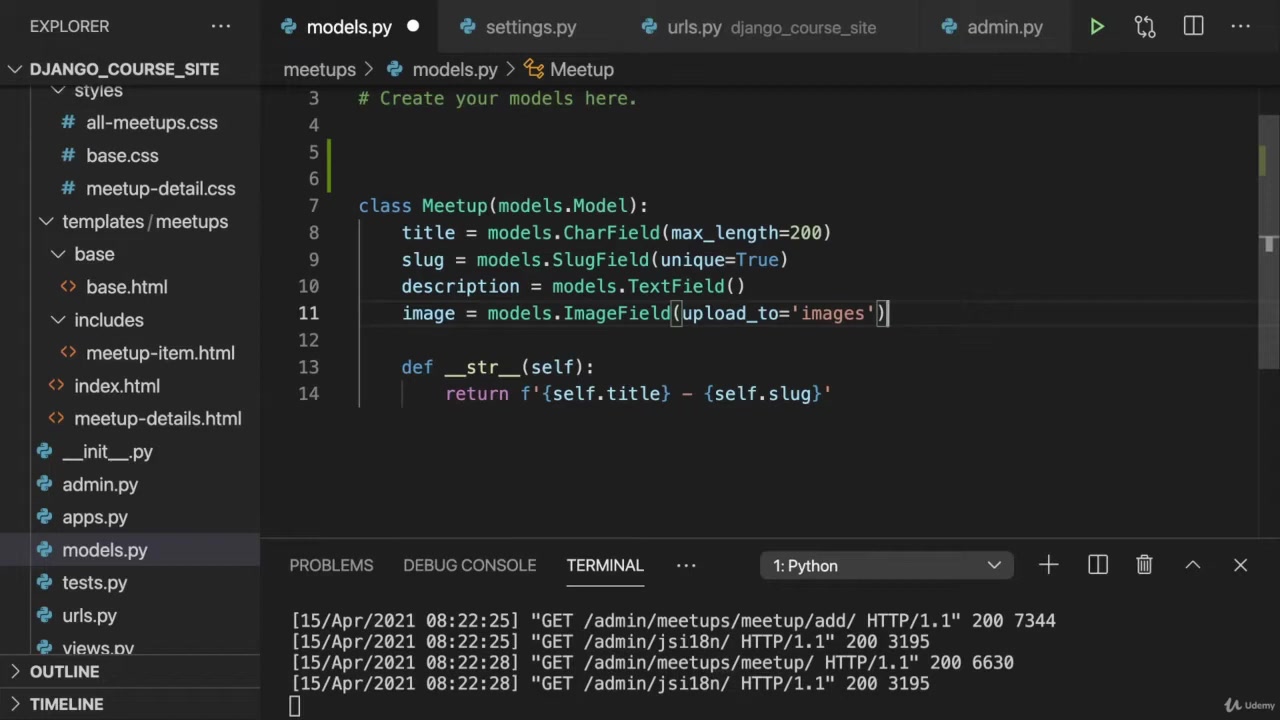Expand the OUTLINE section
1280x720 pixels.
(x=64, y=672)
